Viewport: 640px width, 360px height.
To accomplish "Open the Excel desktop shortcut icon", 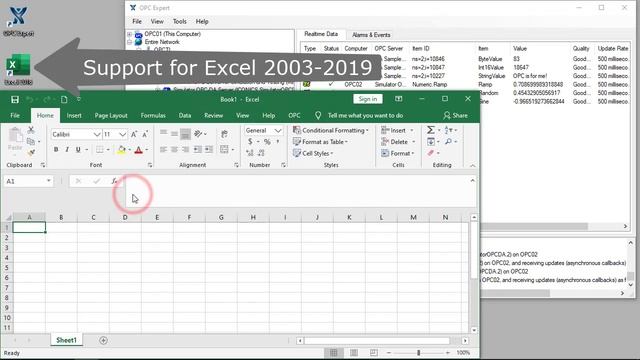I will [18, 69].
